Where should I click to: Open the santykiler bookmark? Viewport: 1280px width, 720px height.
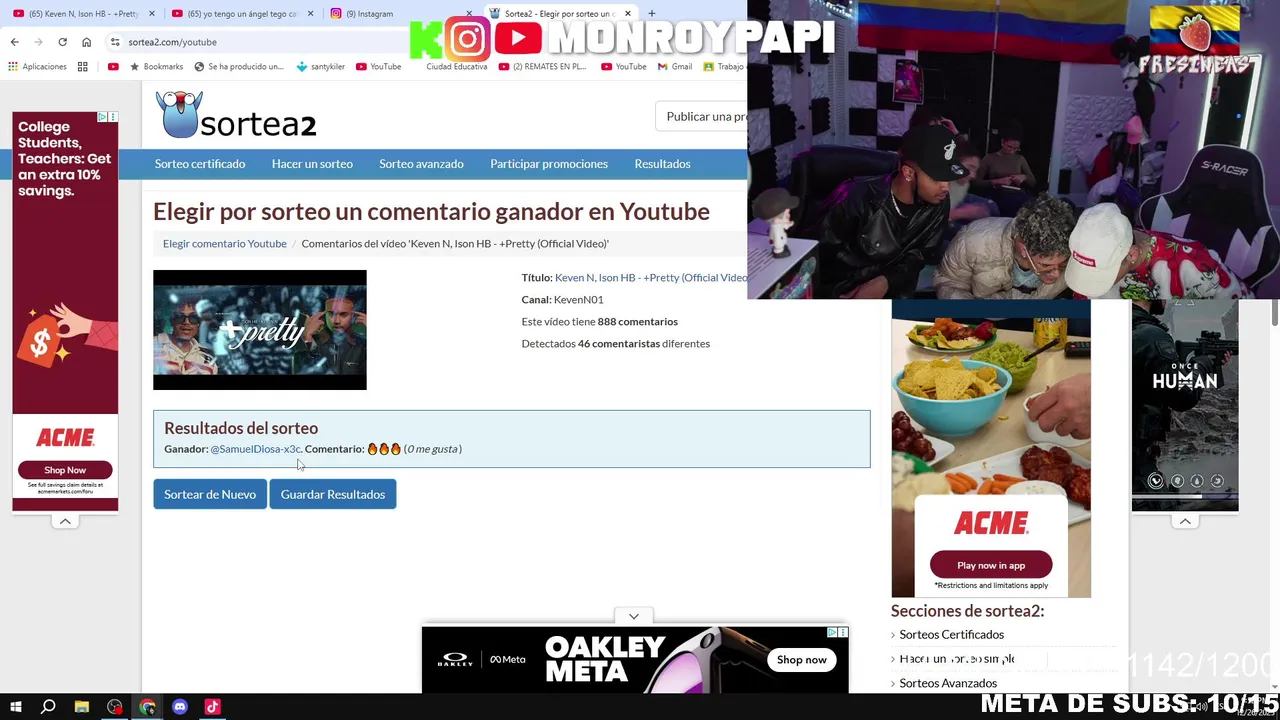[321, 67]
